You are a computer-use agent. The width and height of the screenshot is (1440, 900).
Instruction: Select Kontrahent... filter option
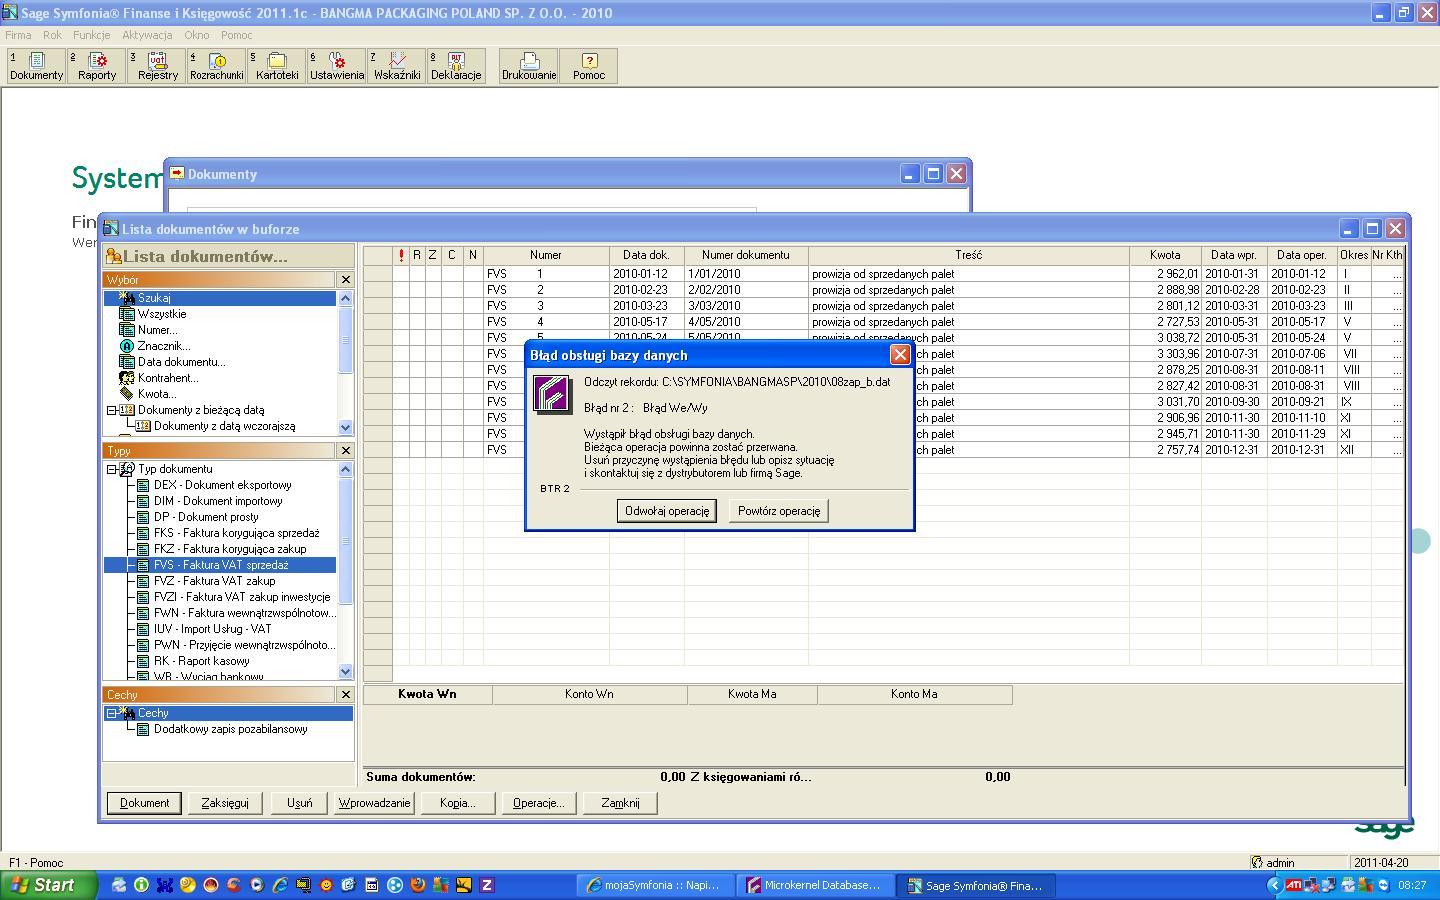tap(168, 378)
